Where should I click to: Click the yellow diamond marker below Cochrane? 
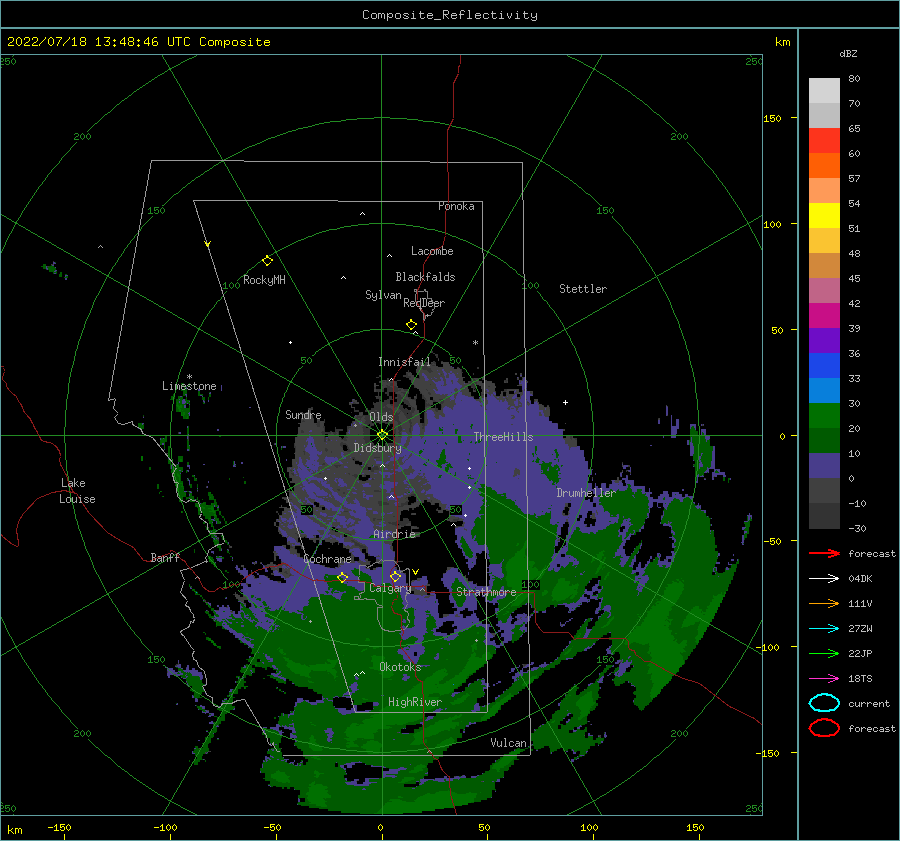343,578
